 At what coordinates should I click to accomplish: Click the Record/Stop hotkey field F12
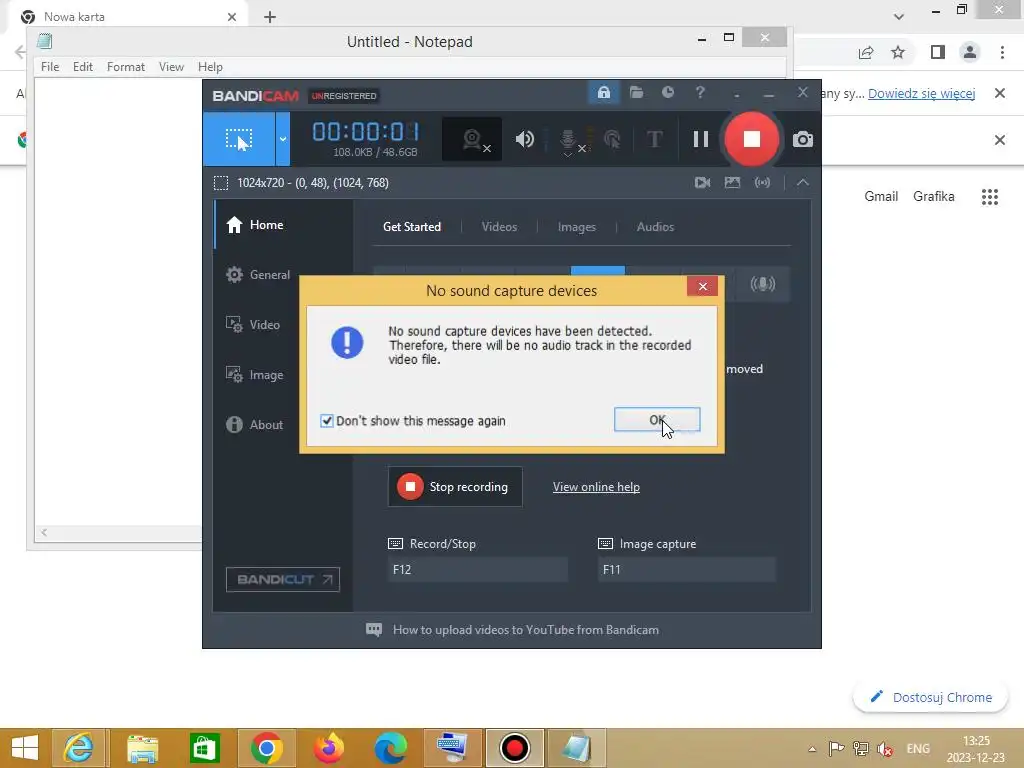coord(478,569)
